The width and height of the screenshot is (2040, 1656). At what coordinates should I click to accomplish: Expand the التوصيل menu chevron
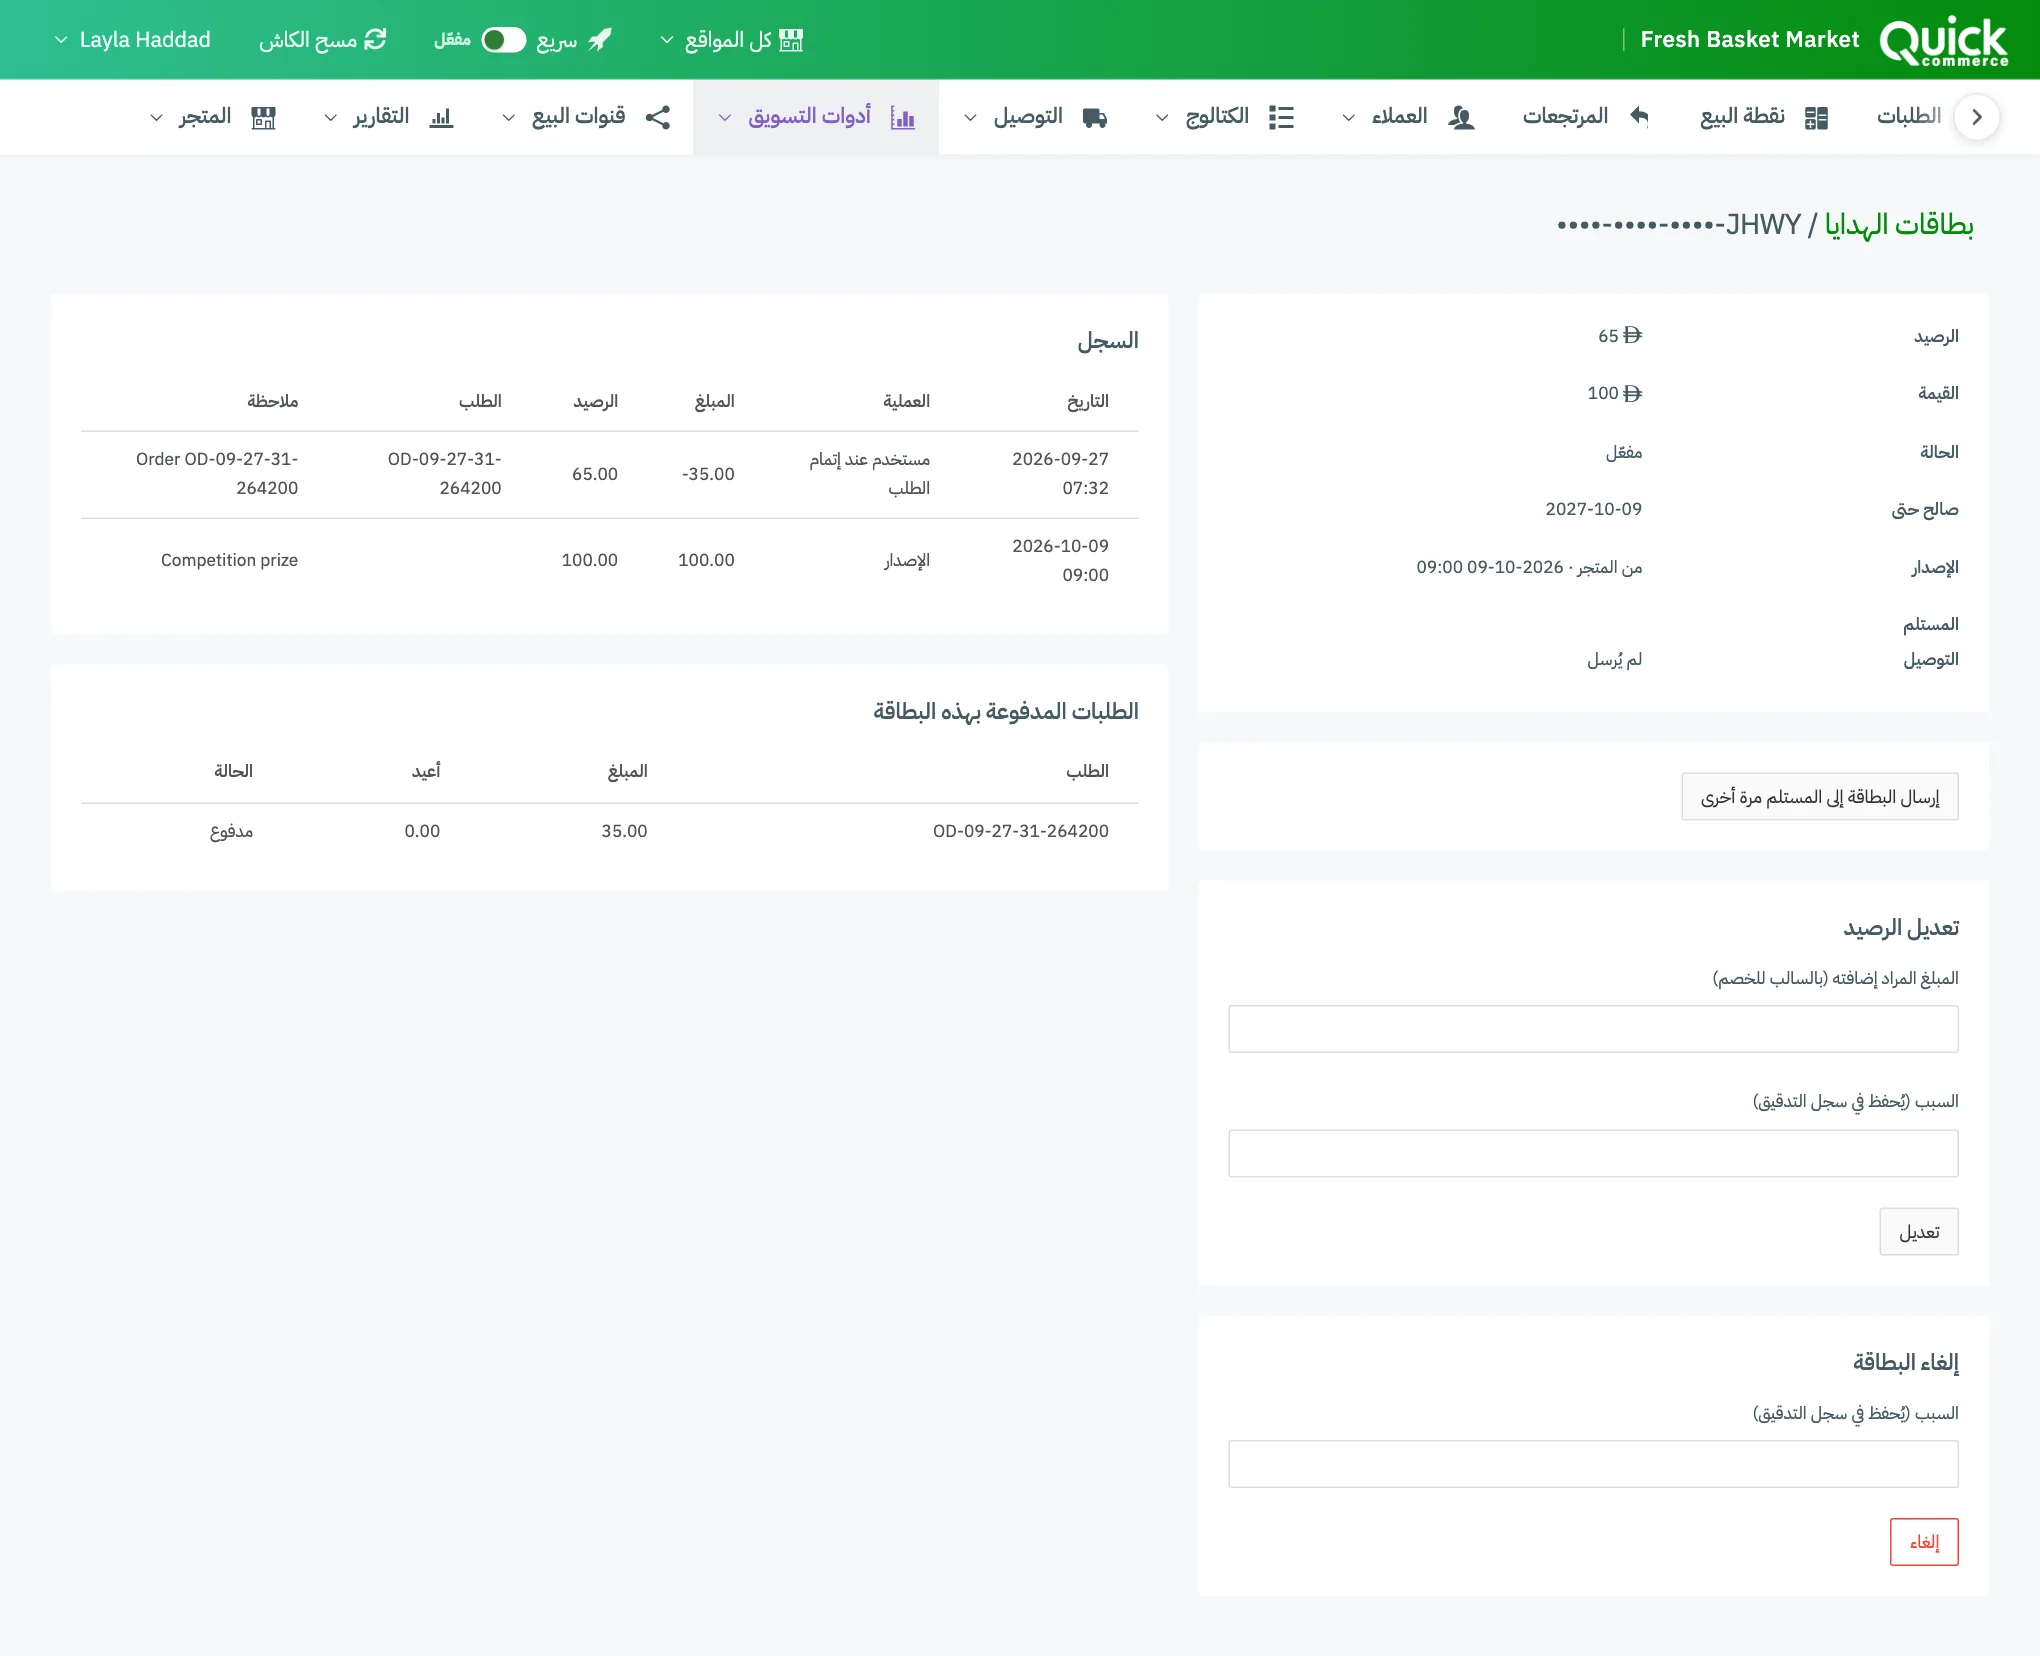click(x=970, y=118)
